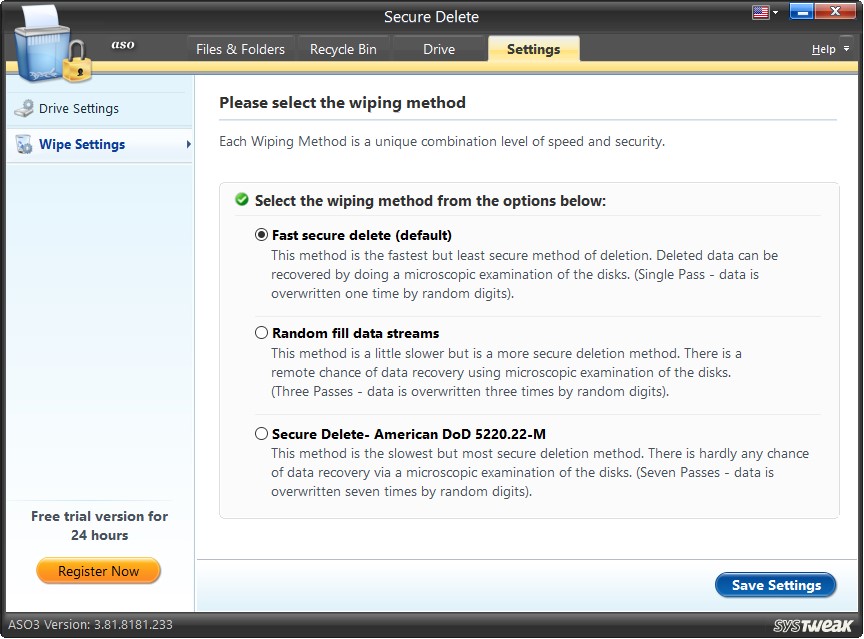Click the aso logo in the toolbar
The height and width of the screenshot is (639, 864).
pos(123,45)
